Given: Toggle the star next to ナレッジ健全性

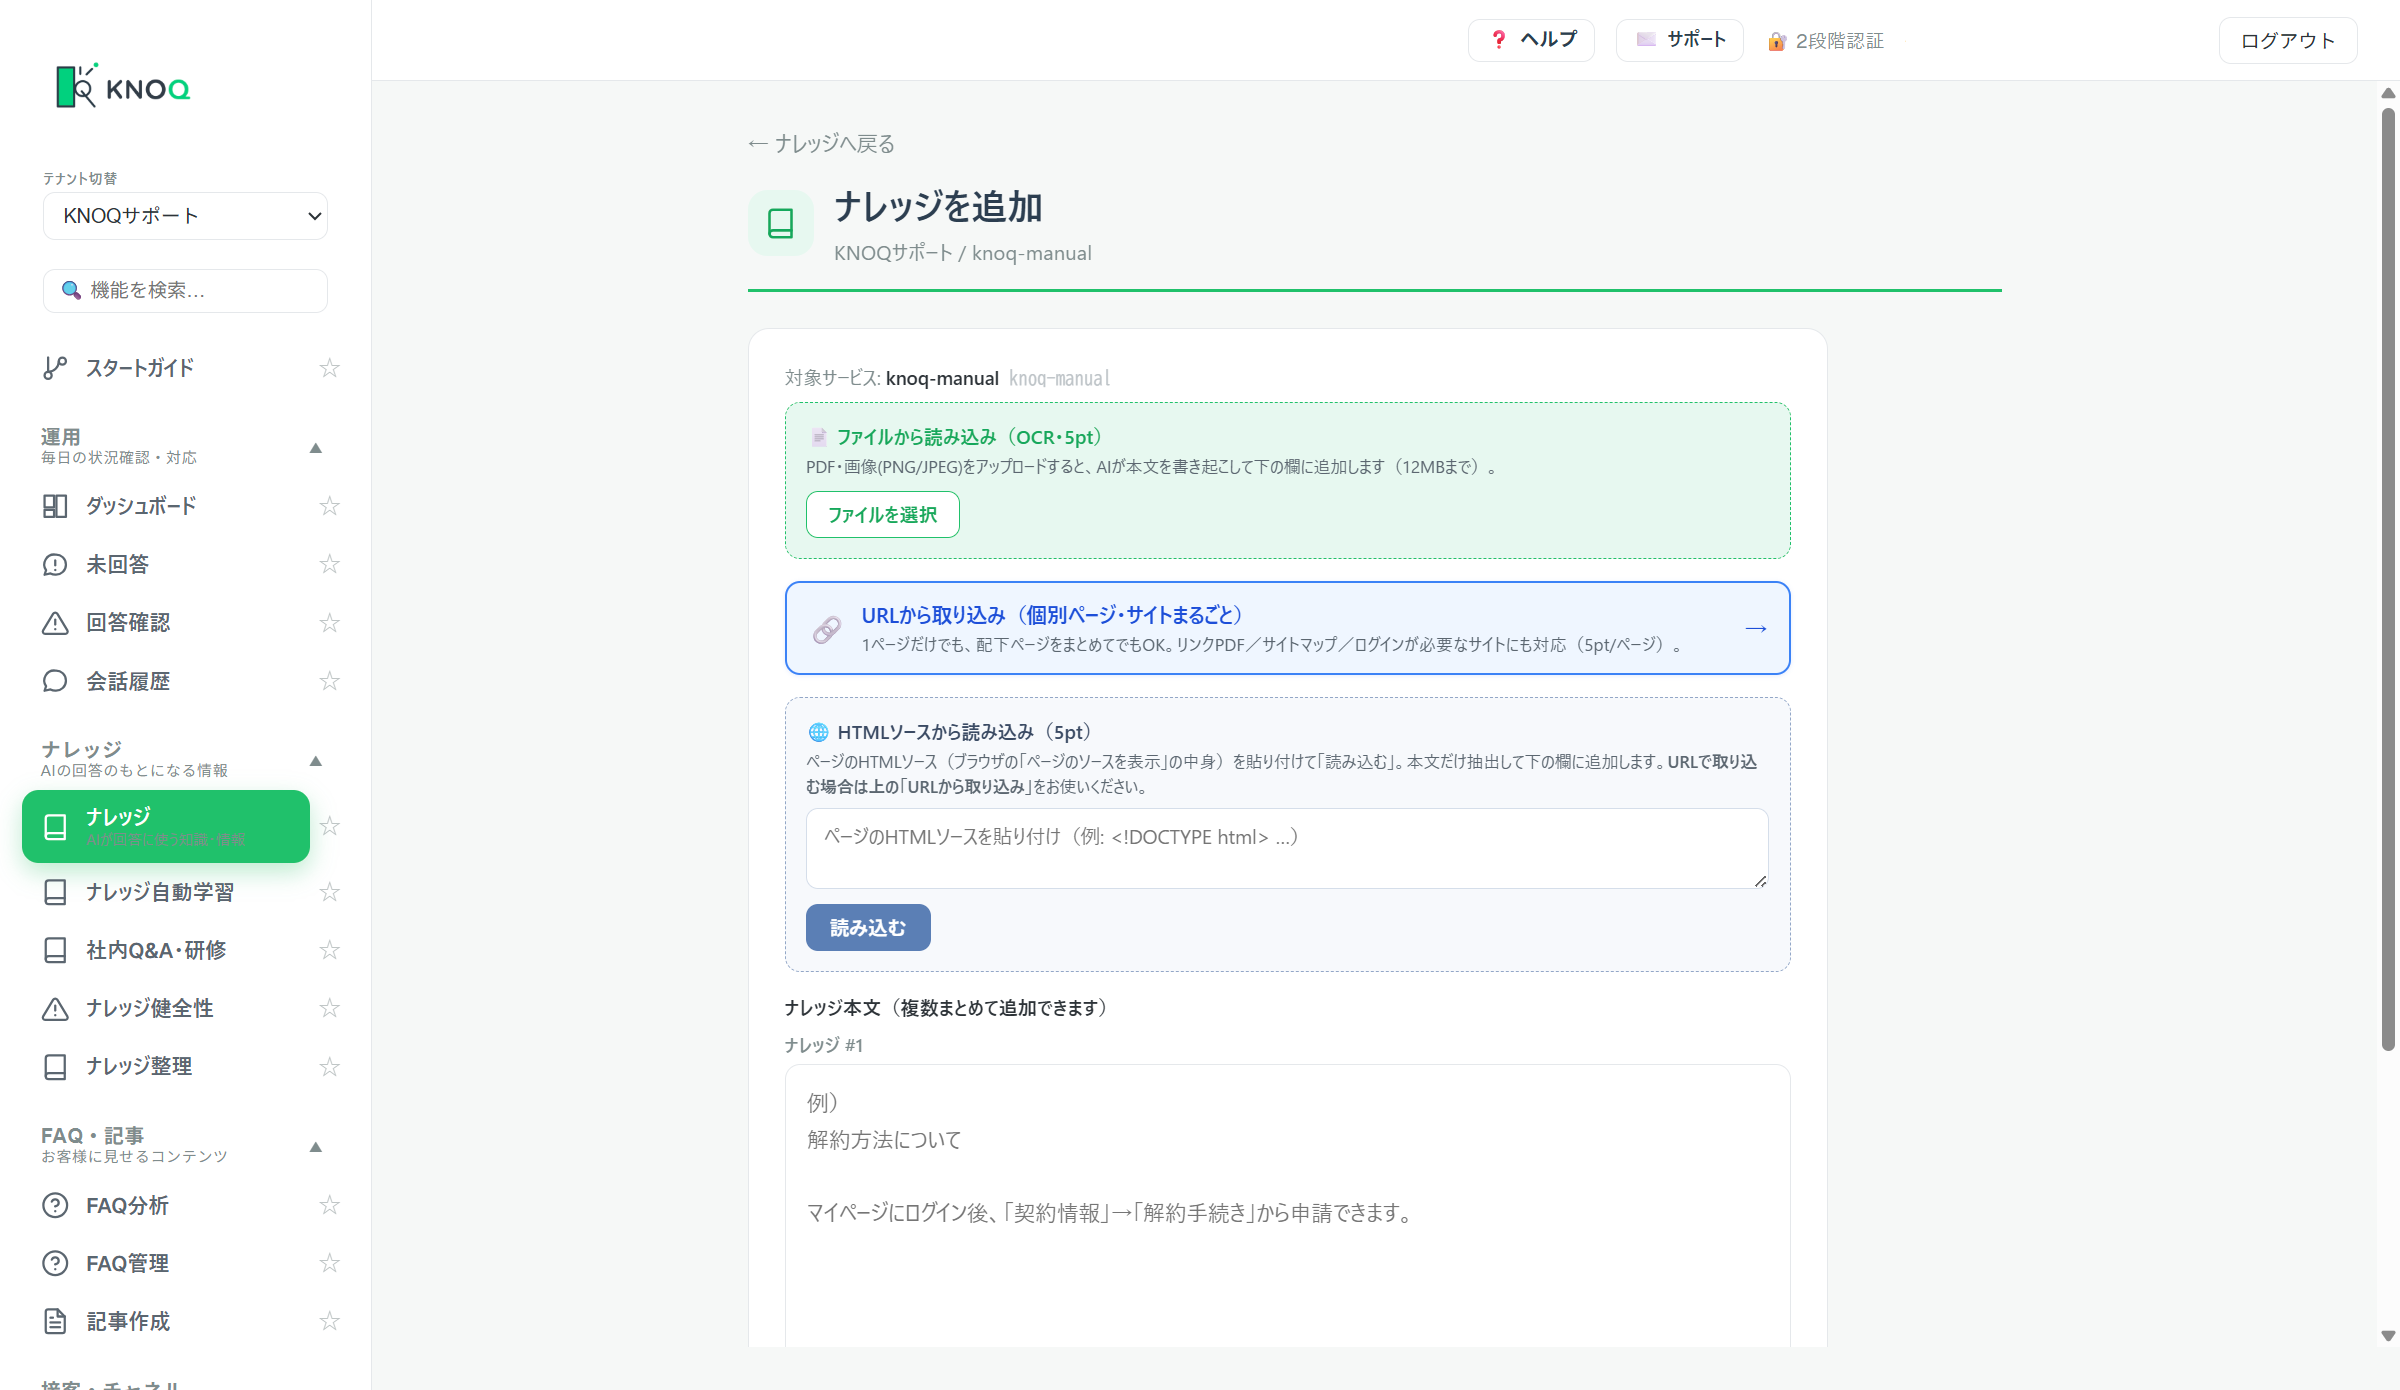Looking at the screenshot, I should click(x=329, y=1008).
